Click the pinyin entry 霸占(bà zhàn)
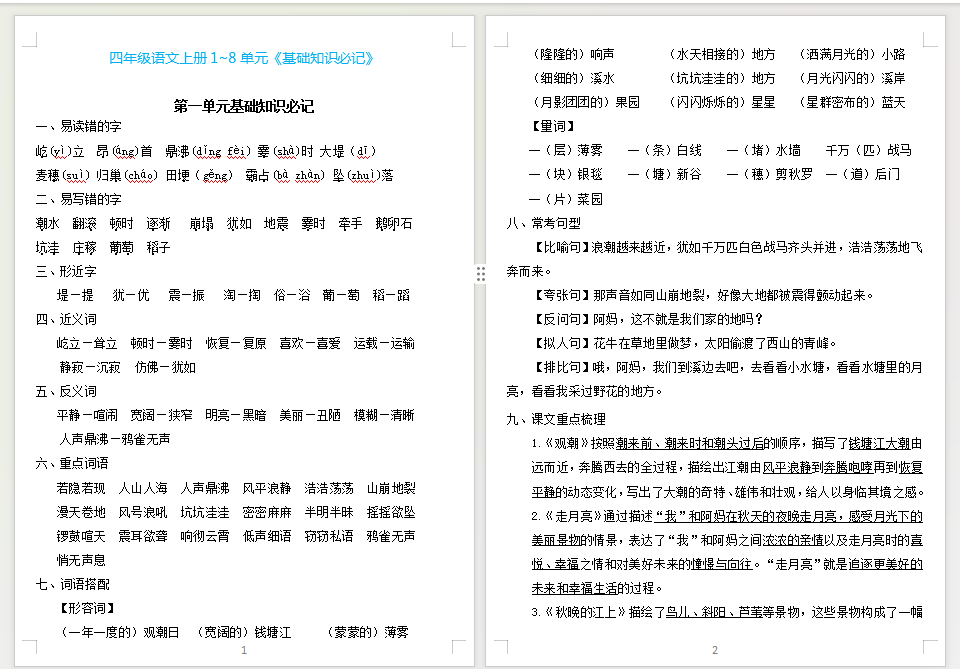 [x=285, y=175]
